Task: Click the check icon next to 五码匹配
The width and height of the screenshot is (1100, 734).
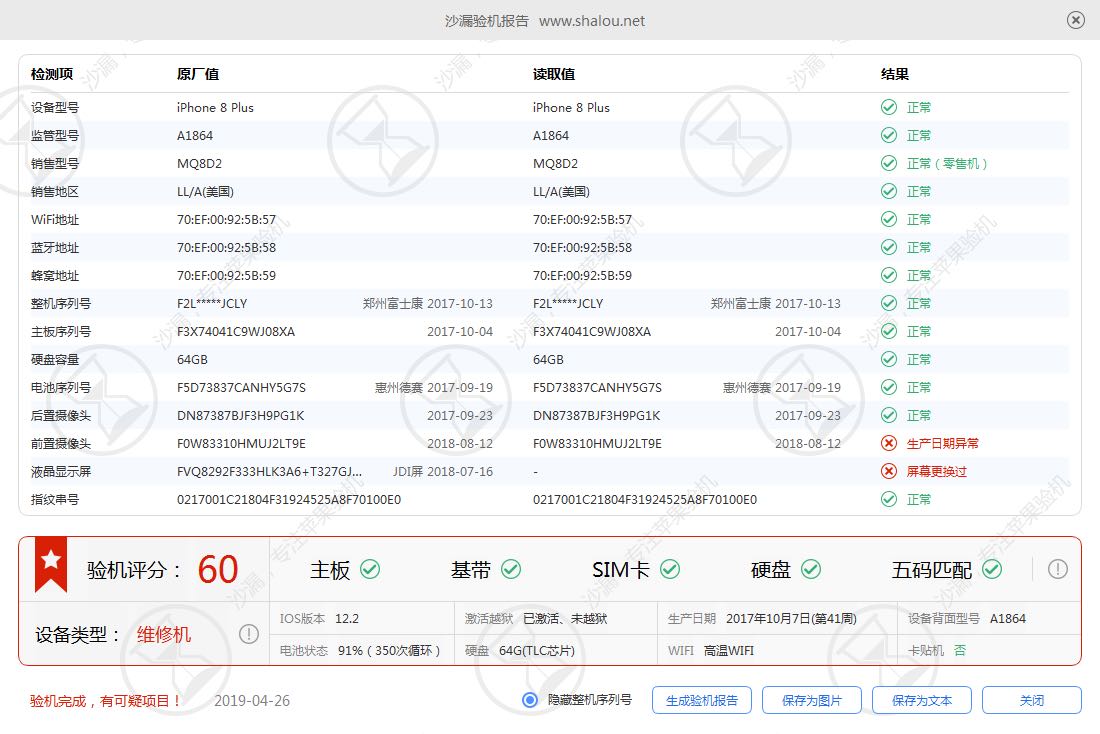Action: (992, 569)
